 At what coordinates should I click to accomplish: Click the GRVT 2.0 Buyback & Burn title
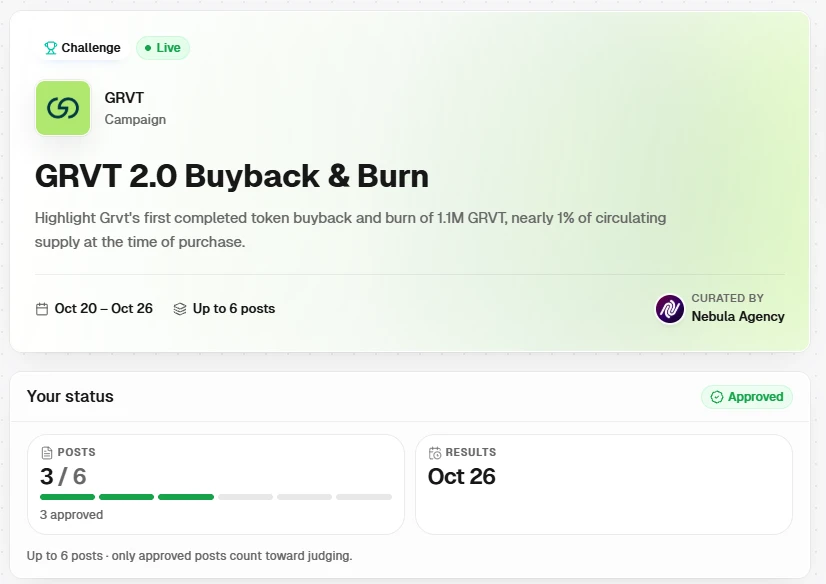click(x=232, y=176)
